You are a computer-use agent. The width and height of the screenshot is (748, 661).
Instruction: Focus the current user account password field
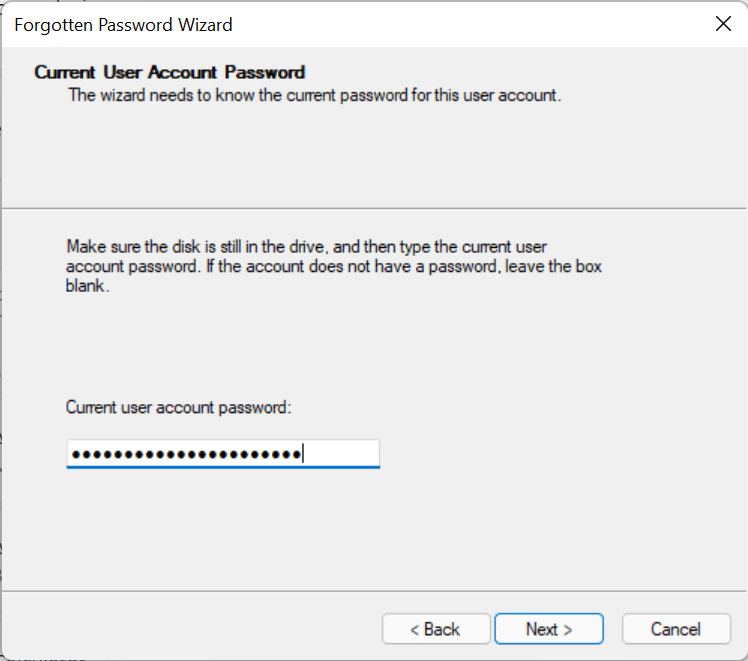click(x=223, y=454)
